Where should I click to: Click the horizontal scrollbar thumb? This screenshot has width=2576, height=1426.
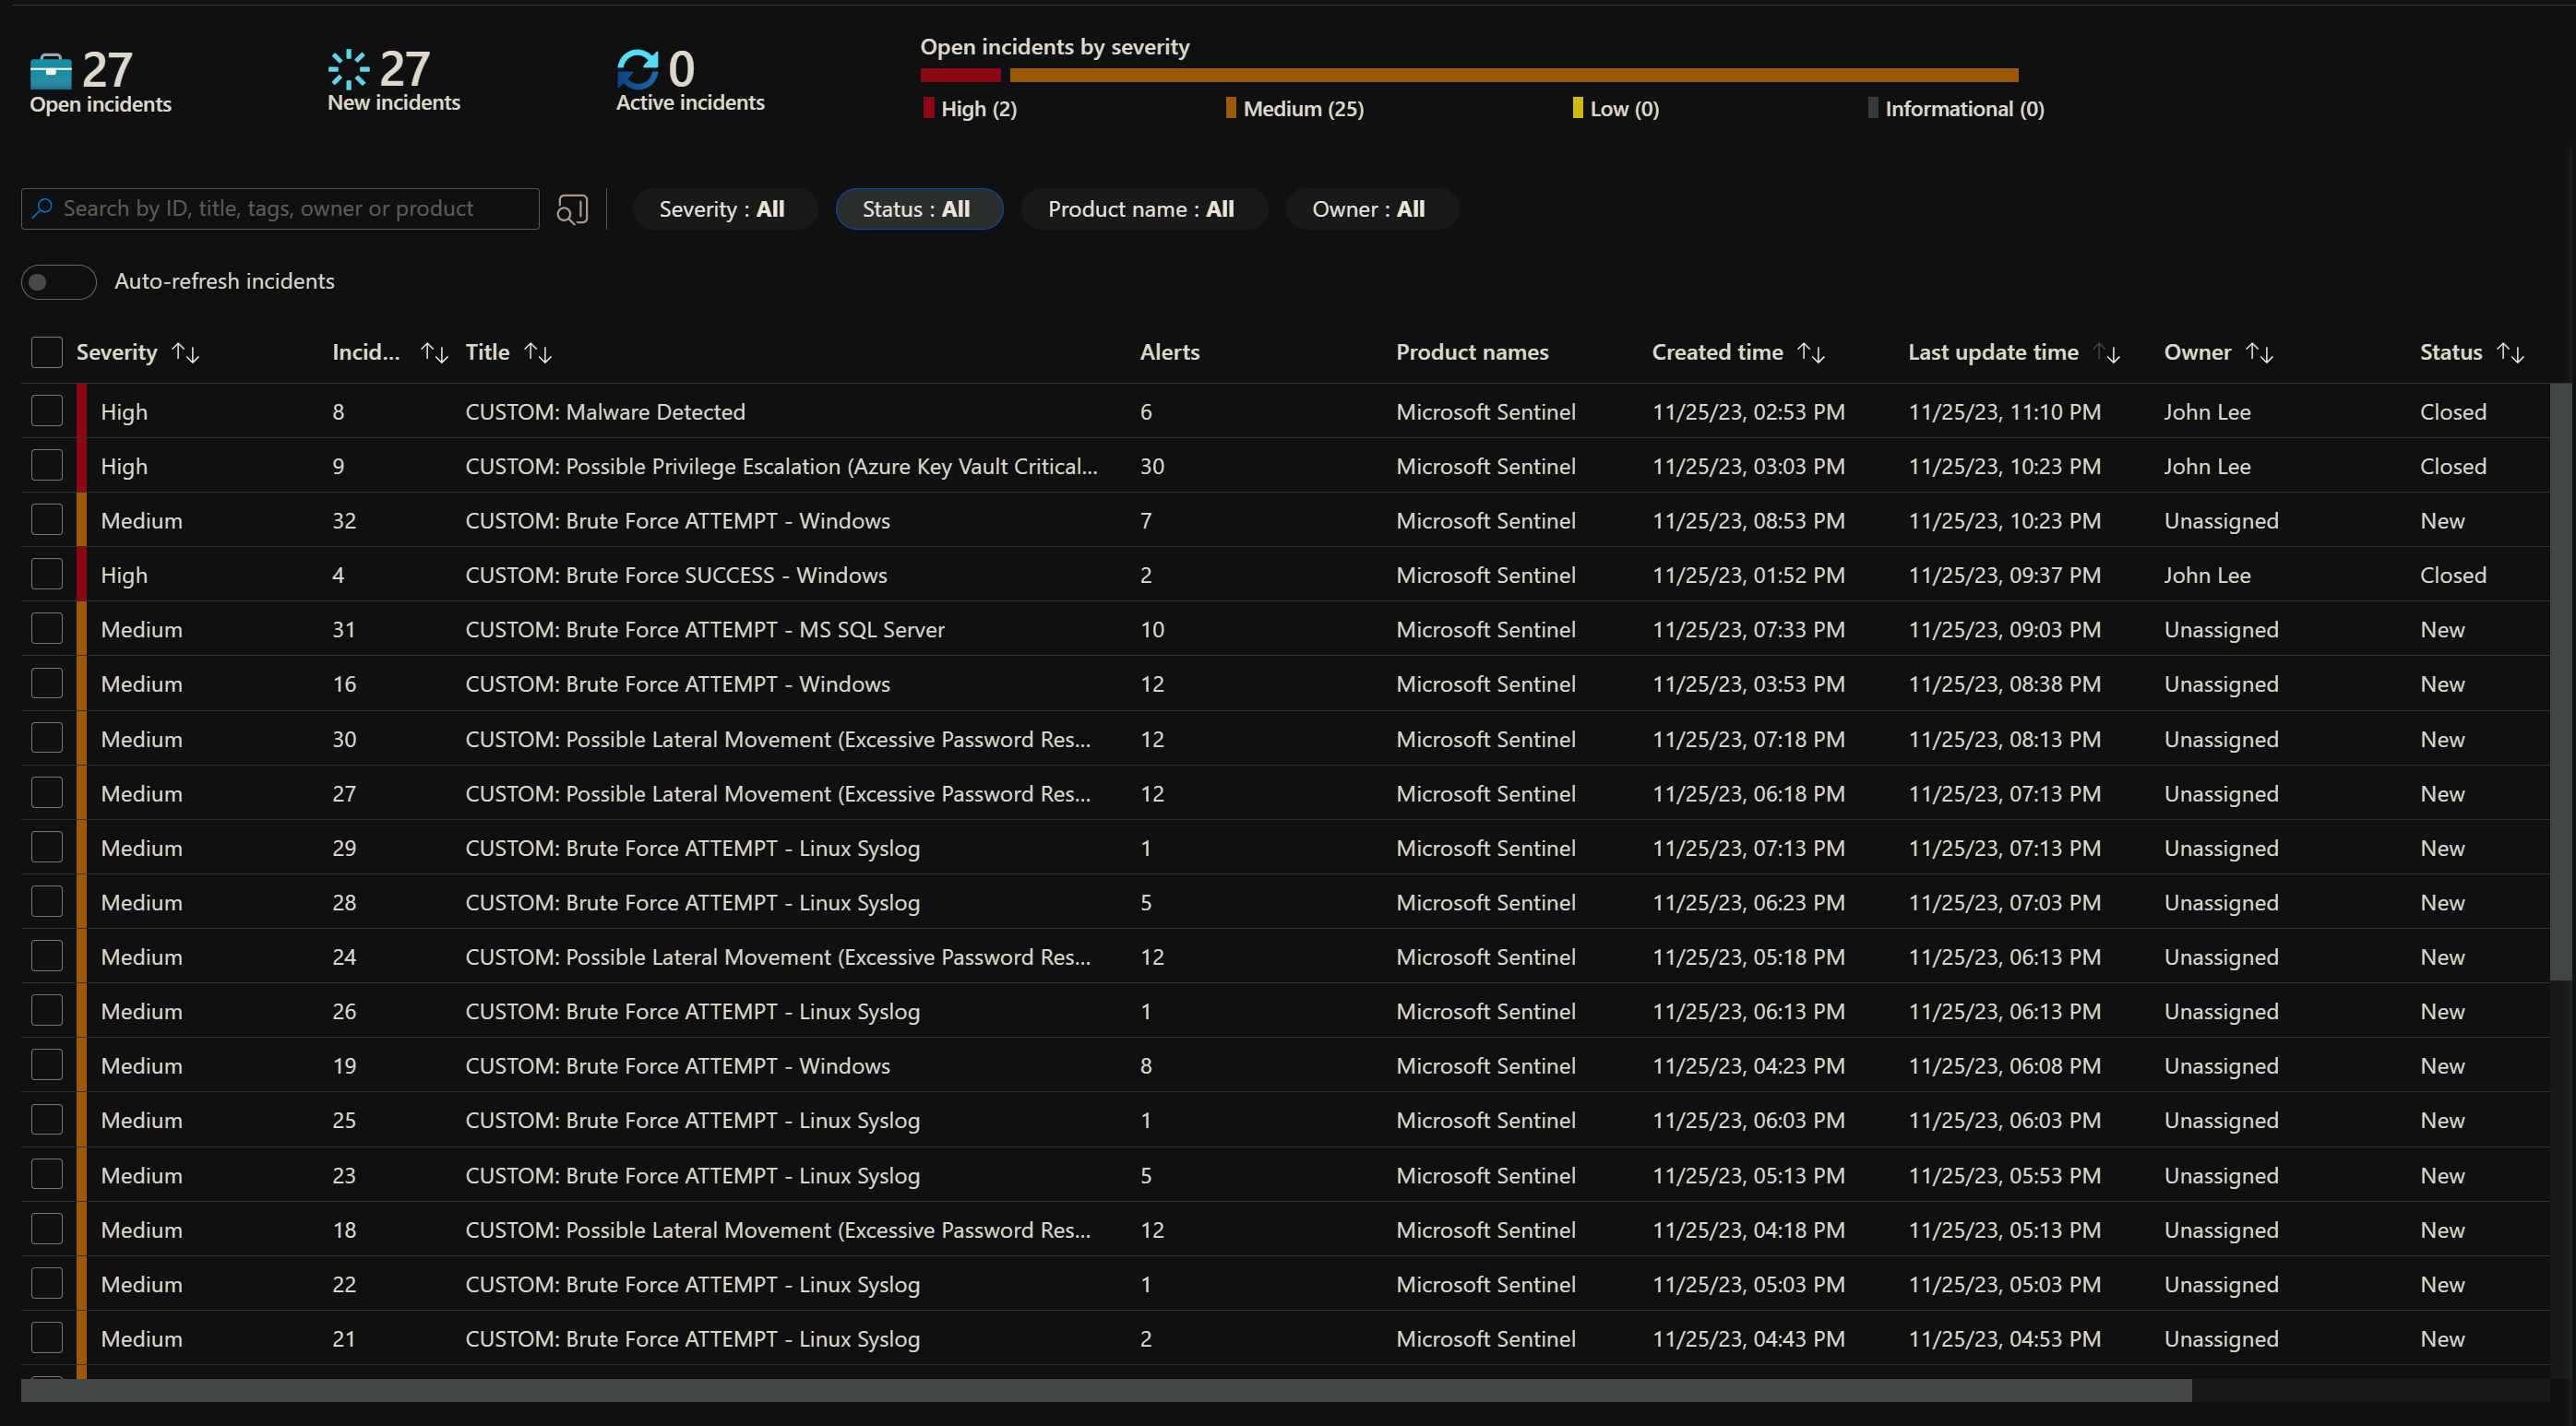click(1106, 1390)
